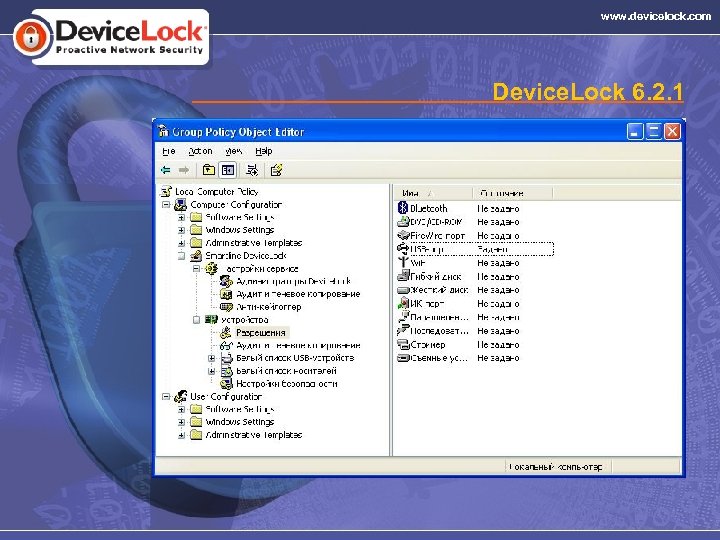Image resolution: width=720 pixels, height=540 pixels.
Task: Collapse the User Configuration node
Action: pos(166,396)
